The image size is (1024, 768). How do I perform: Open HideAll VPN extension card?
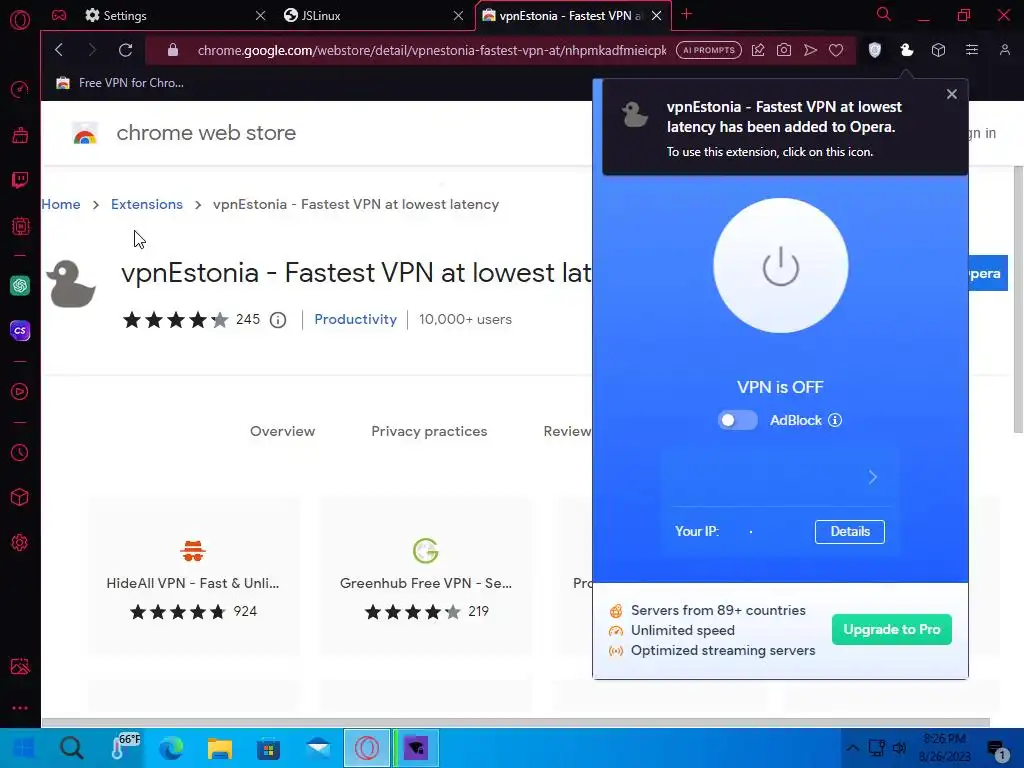pyautogui.click(x=193, y=577)
